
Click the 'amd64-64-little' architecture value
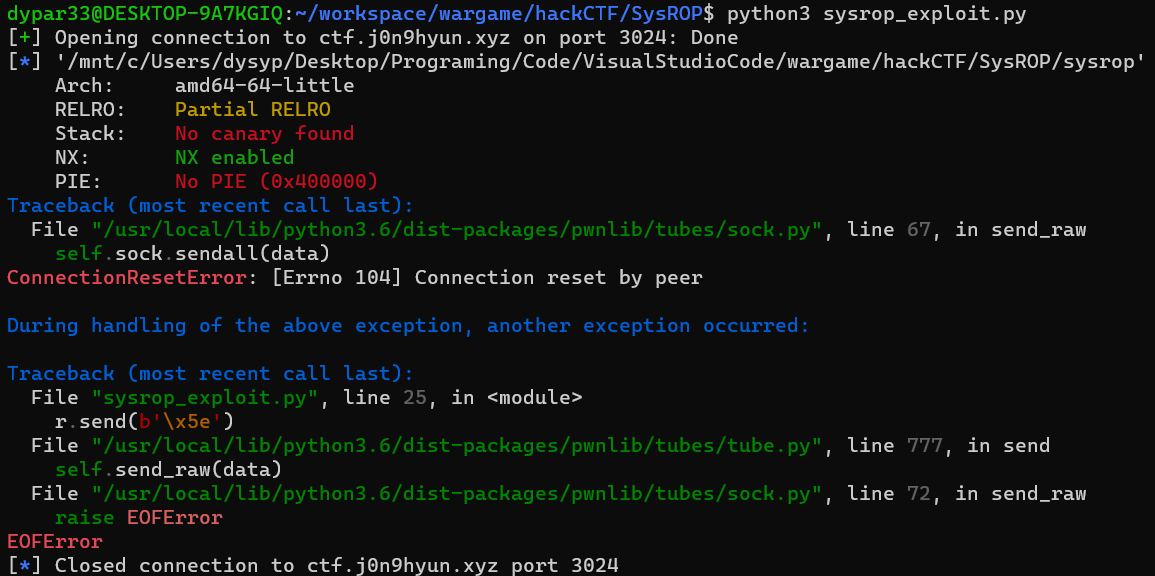[264, 86]
